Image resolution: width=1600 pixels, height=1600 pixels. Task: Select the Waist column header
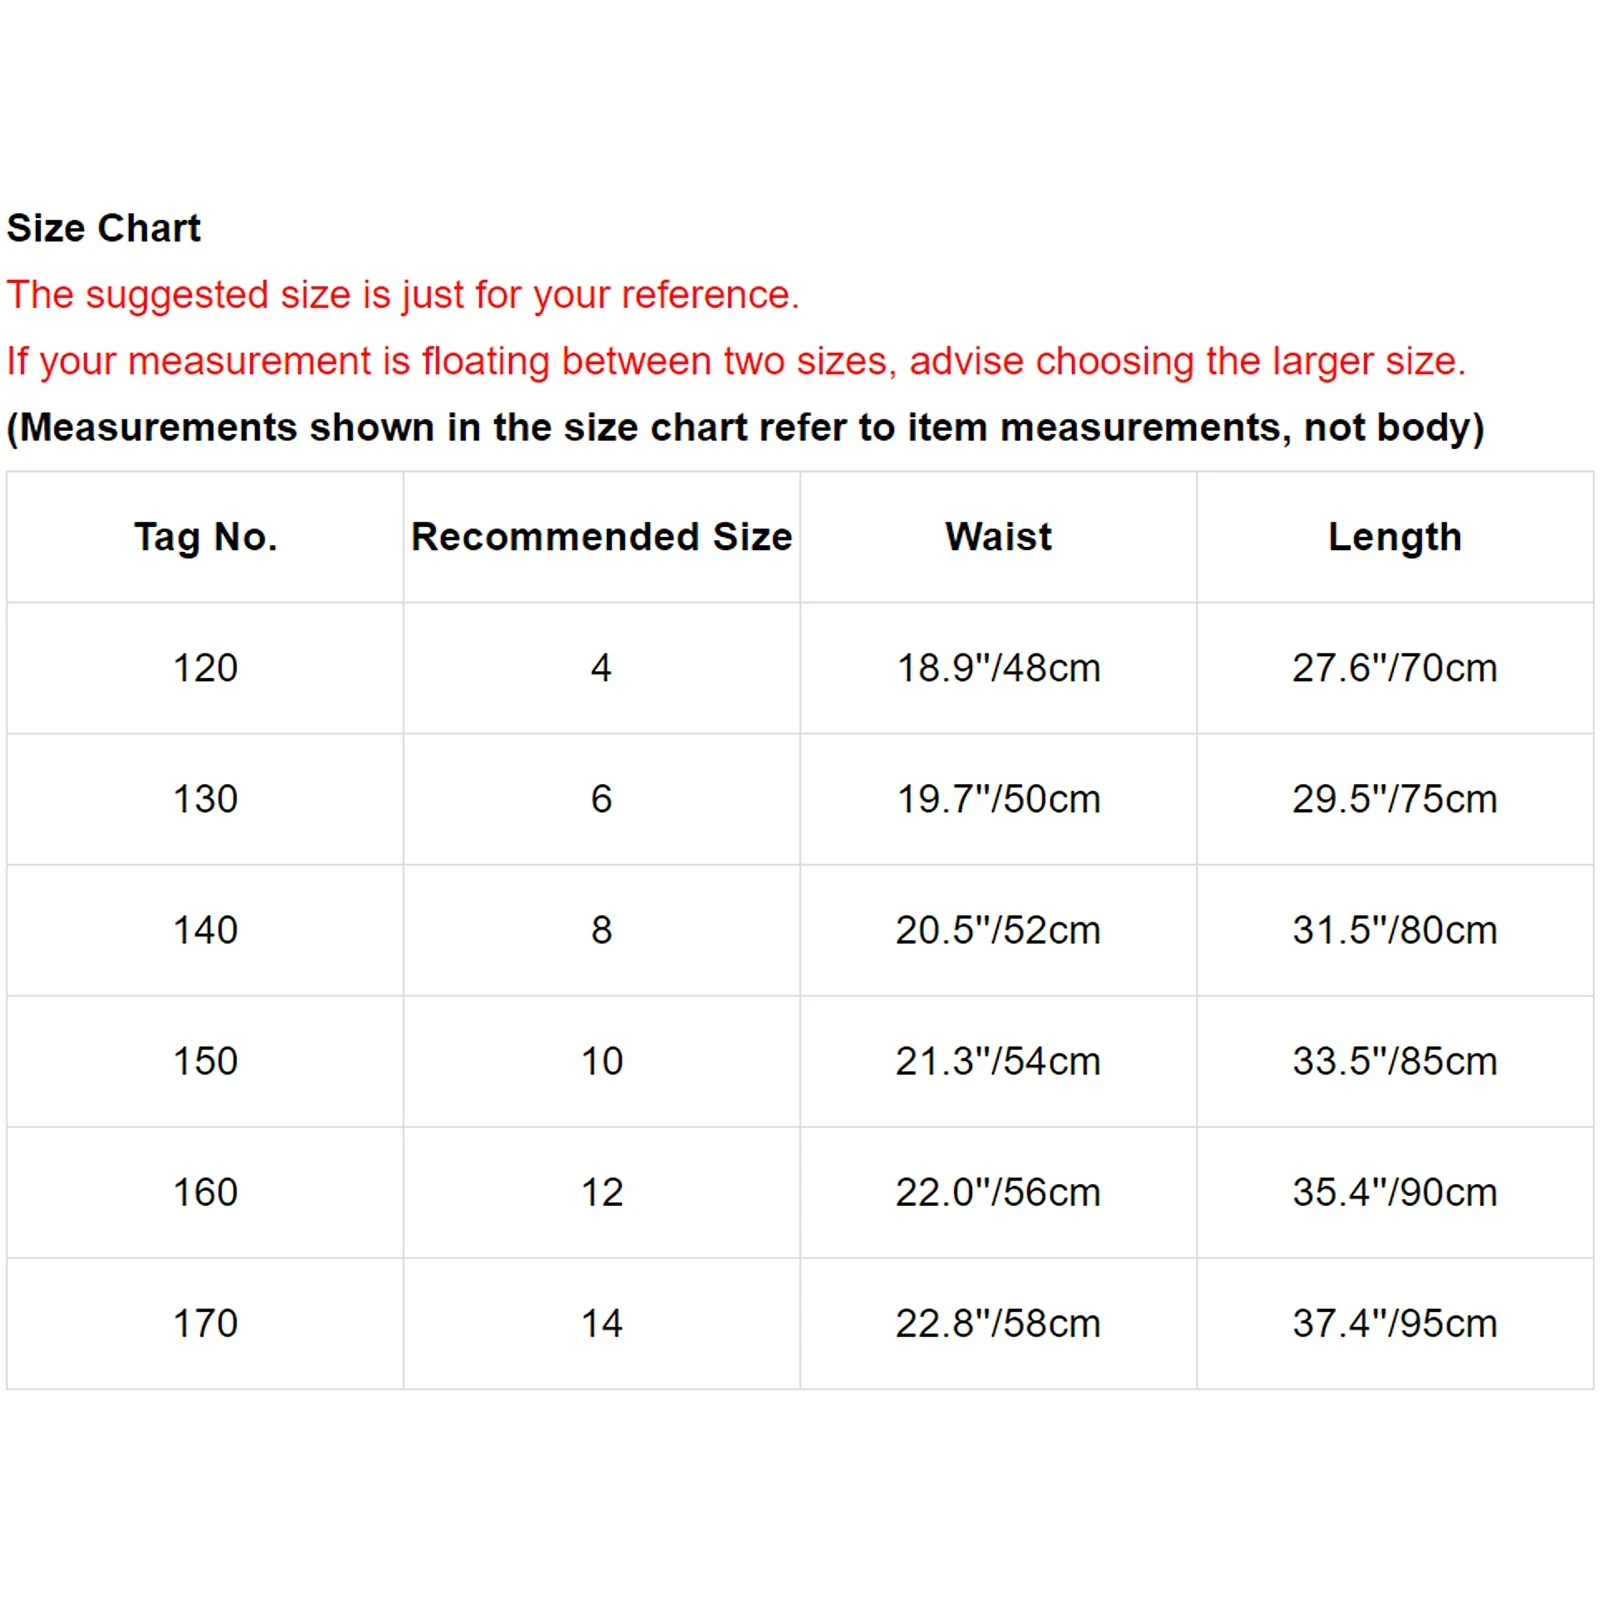point(998,537)
